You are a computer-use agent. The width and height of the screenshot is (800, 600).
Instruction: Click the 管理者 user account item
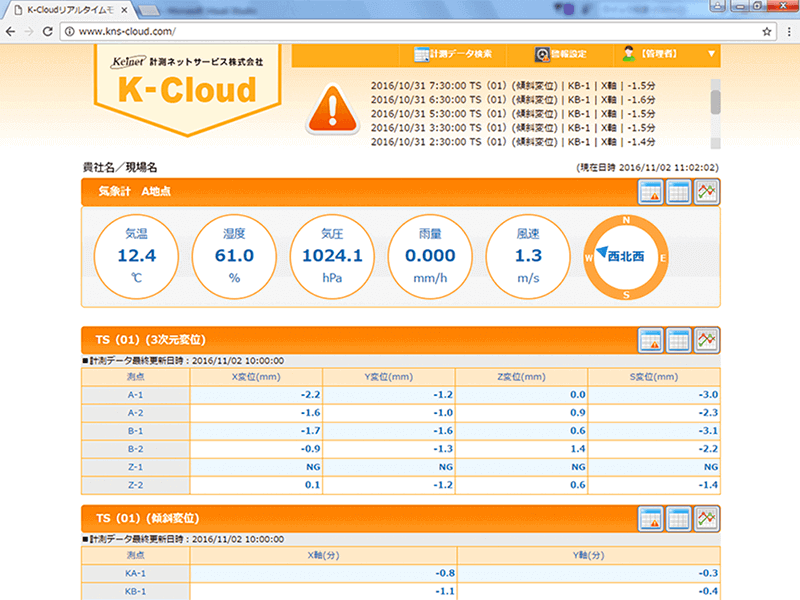pos(656,54)
